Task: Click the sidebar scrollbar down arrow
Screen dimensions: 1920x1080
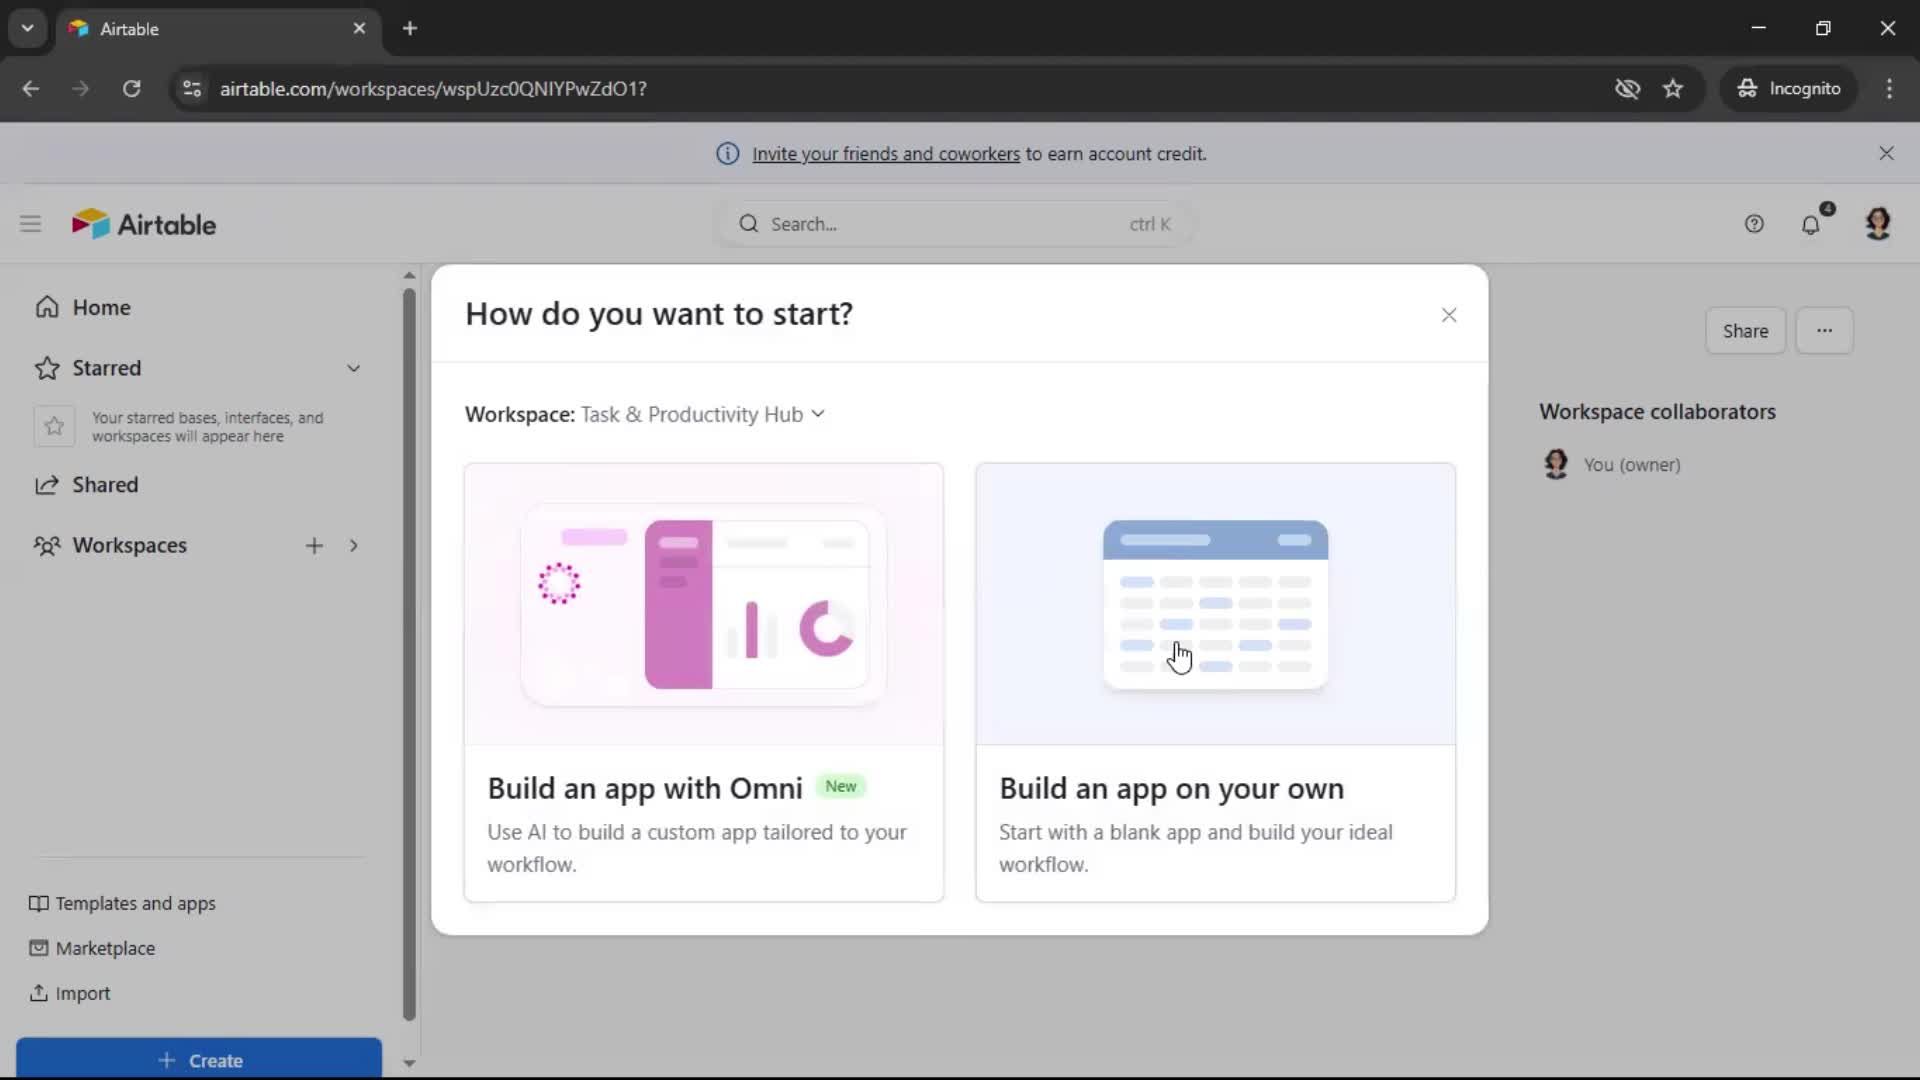Action: click(409, 1063)
